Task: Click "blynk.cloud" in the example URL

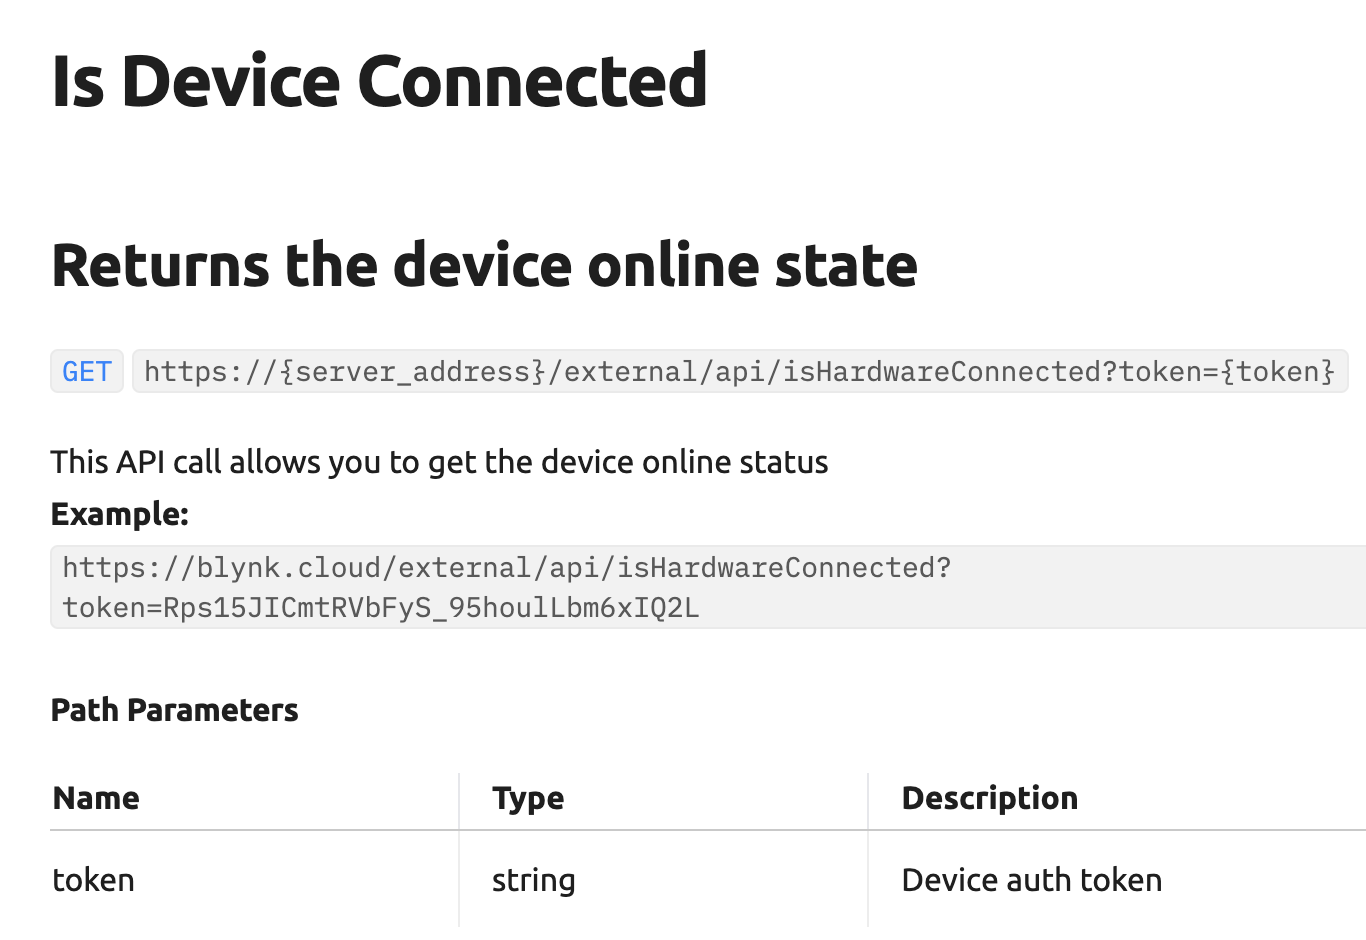Action: click(289, 568)
